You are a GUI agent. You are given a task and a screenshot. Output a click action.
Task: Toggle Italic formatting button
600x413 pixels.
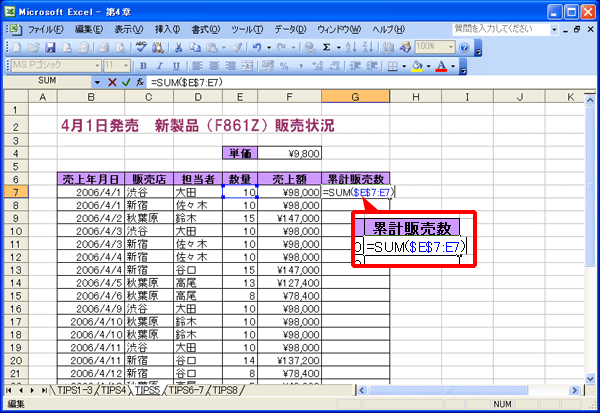[160, 66]
